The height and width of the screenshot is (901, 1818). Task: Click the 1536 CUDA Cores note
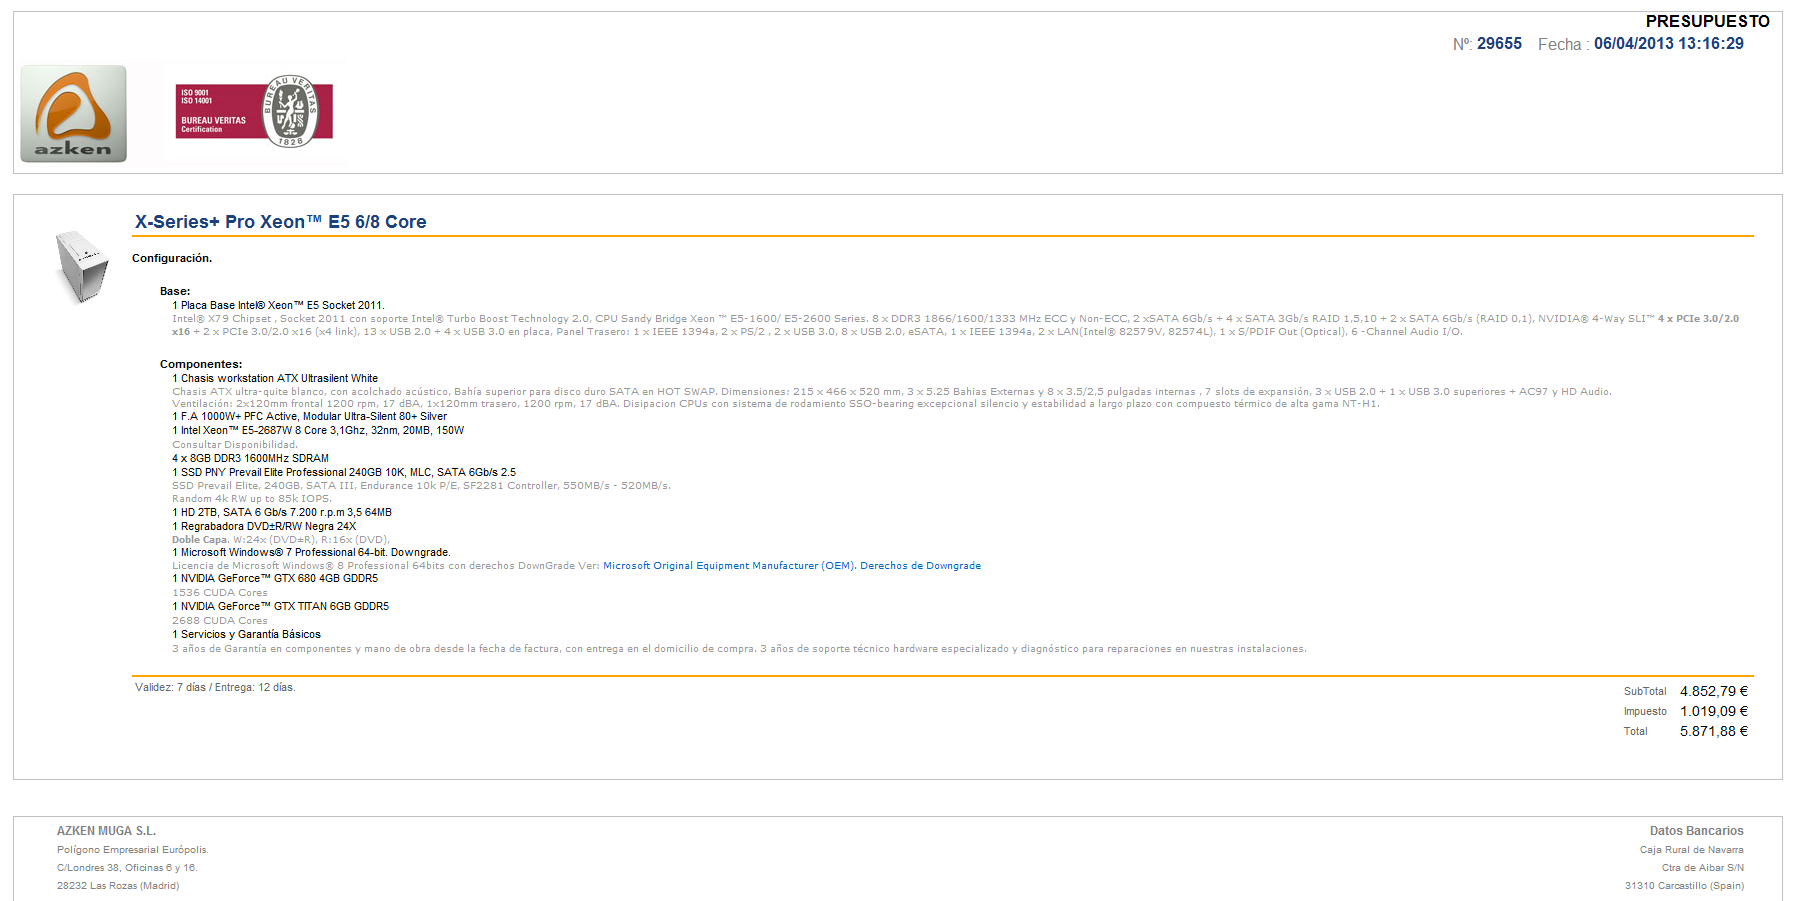click(x=220, y=593)
